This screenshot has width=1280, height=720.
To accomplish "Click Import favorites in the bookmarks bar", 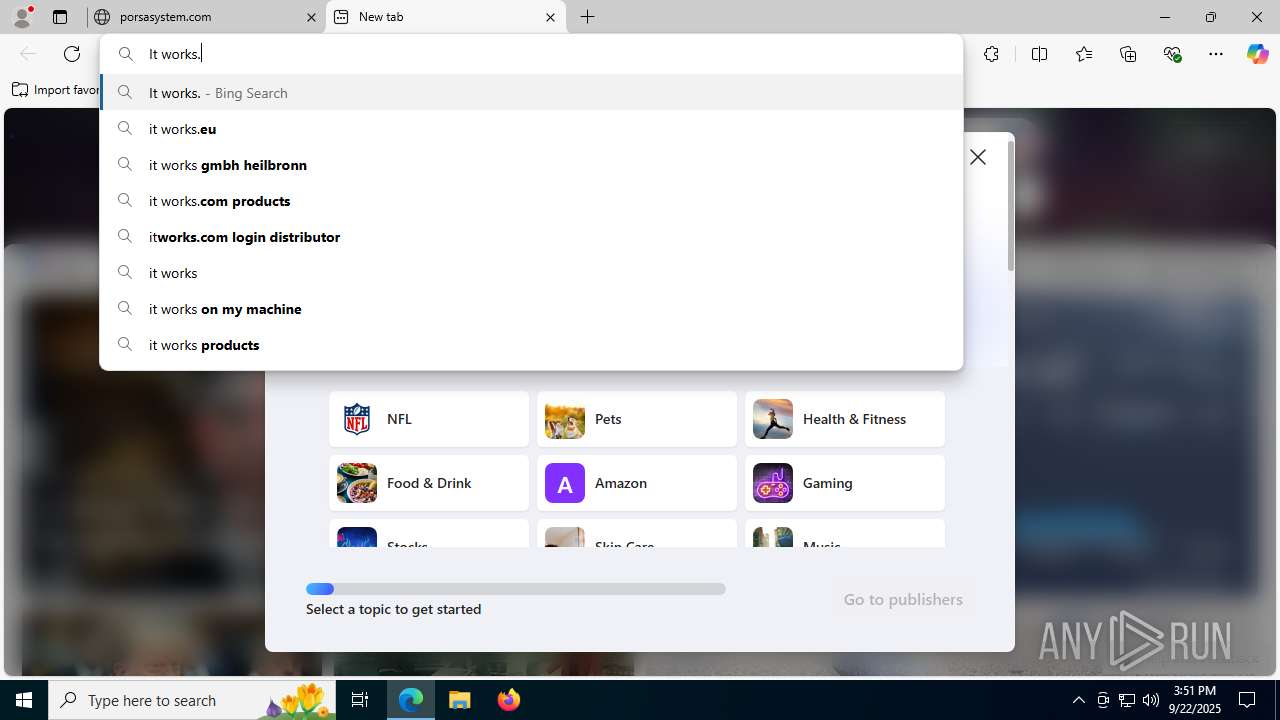I will [x=56, y=90].
